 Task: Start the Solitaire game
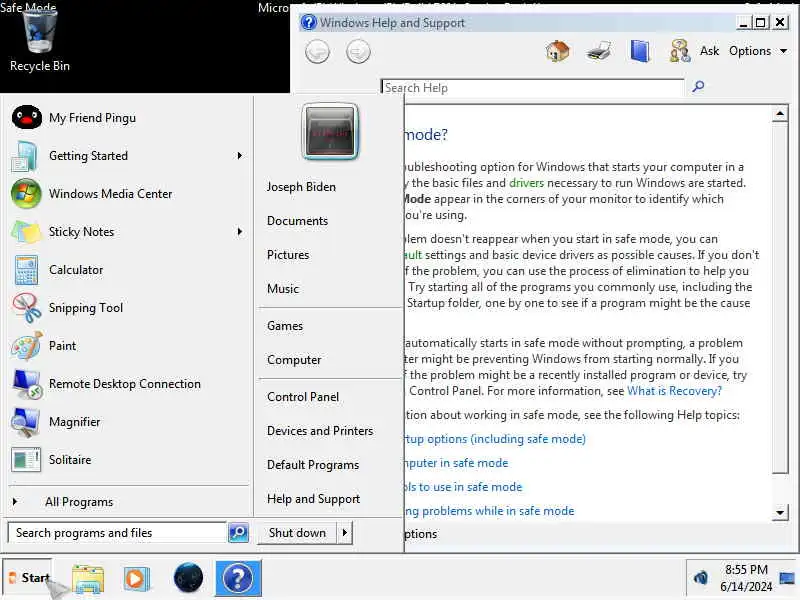coord(128,460)
